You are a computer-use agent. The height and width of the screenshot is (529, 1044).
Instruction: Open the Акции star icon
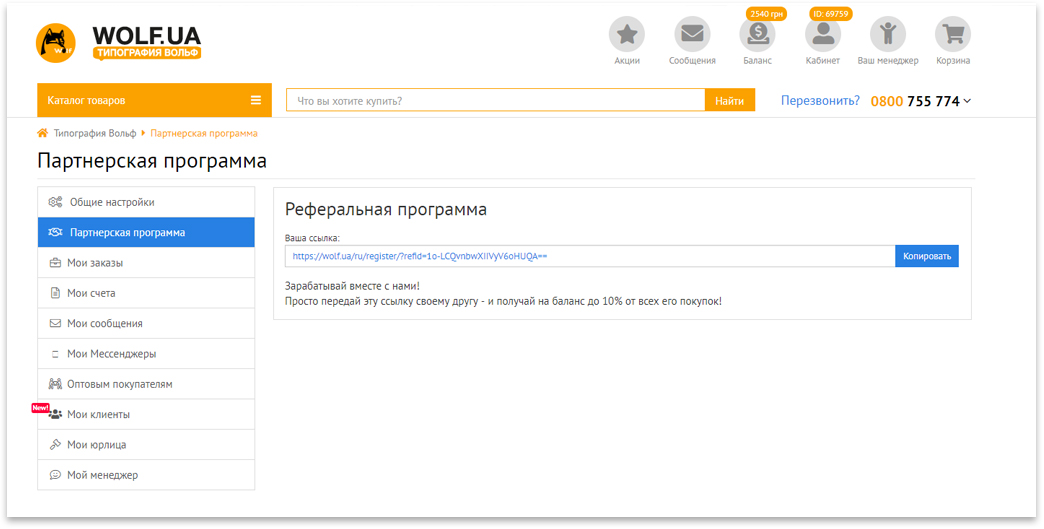(627, 35)
